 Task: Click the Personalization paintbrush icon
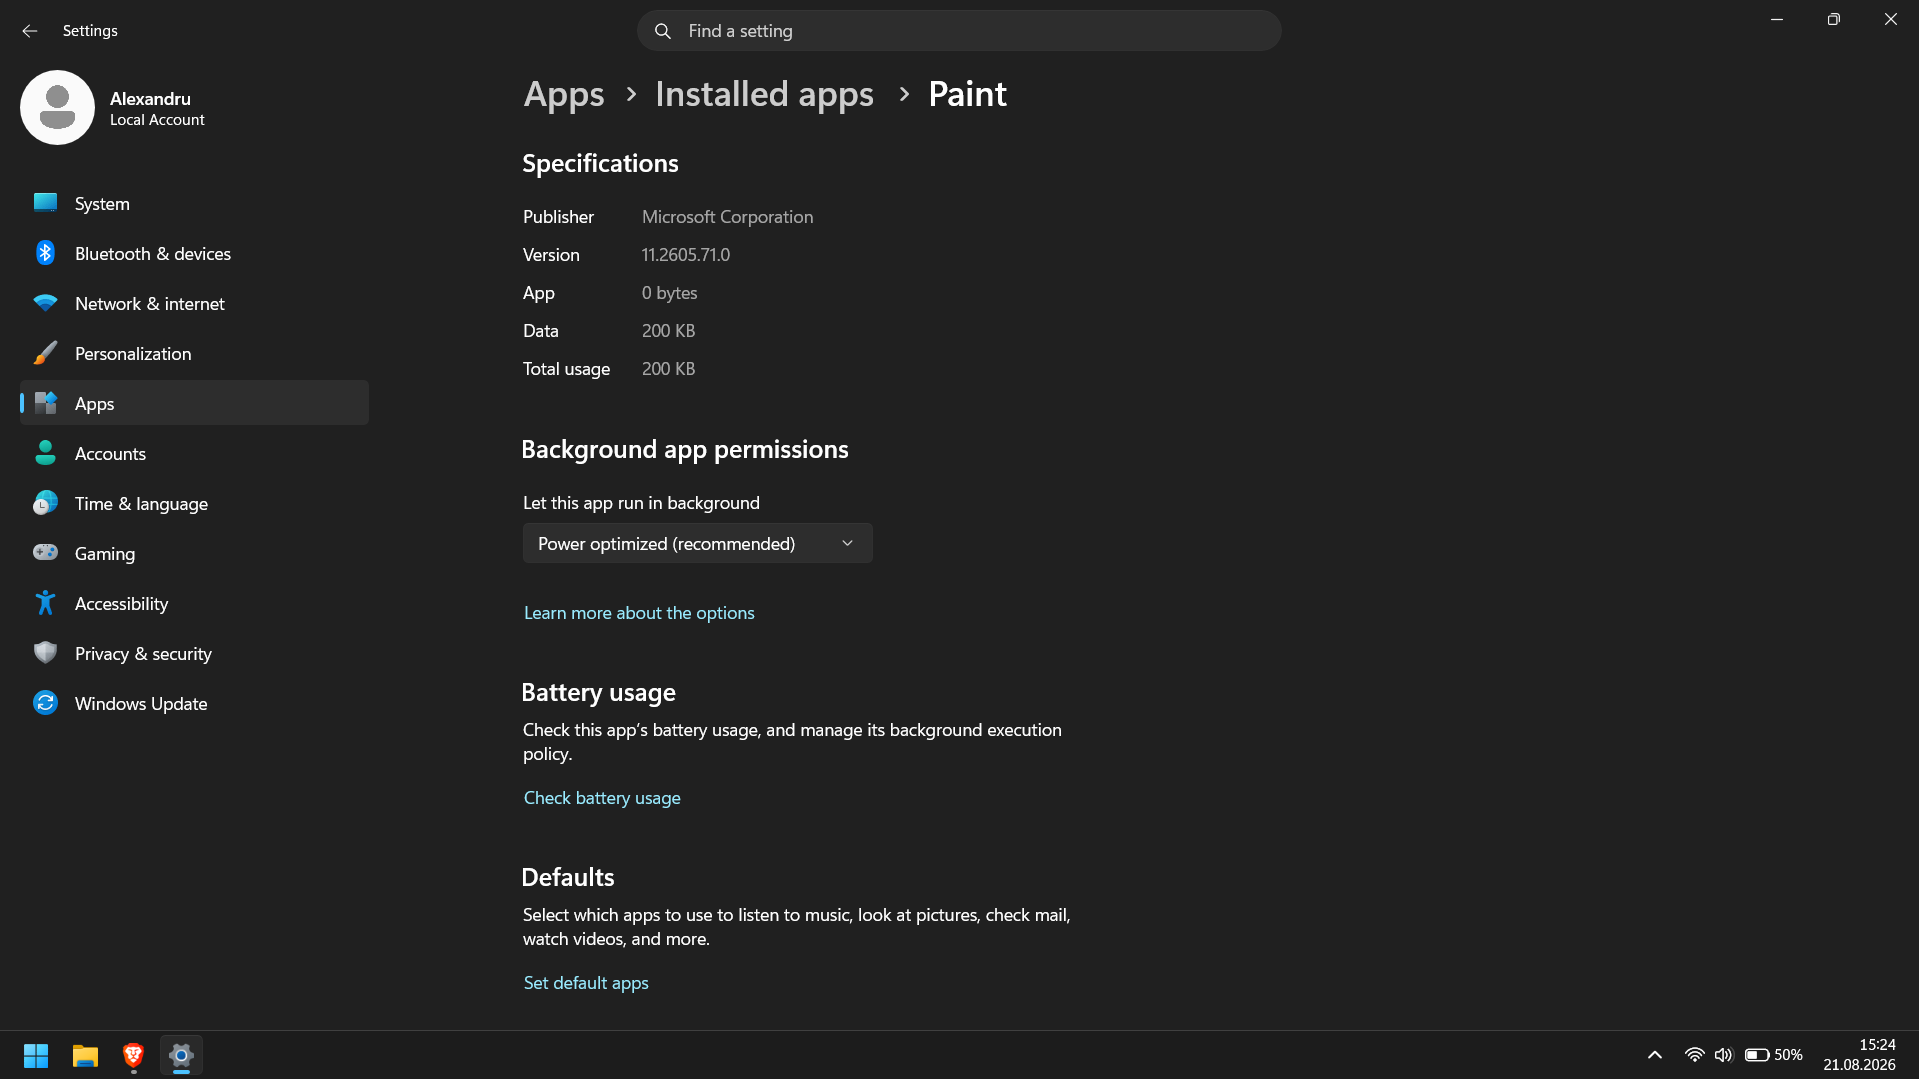coord(45,353)
